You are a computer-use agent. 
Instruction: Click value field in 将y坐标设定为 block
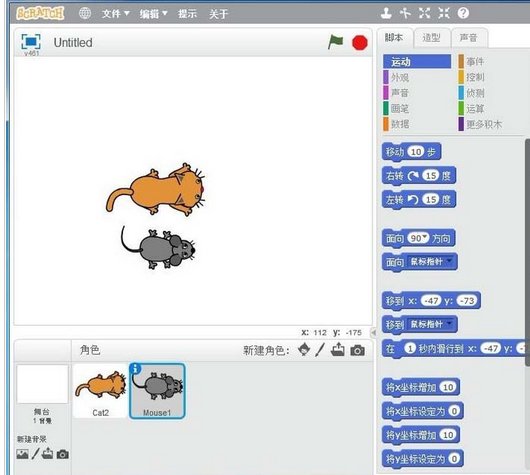[454, 459]
